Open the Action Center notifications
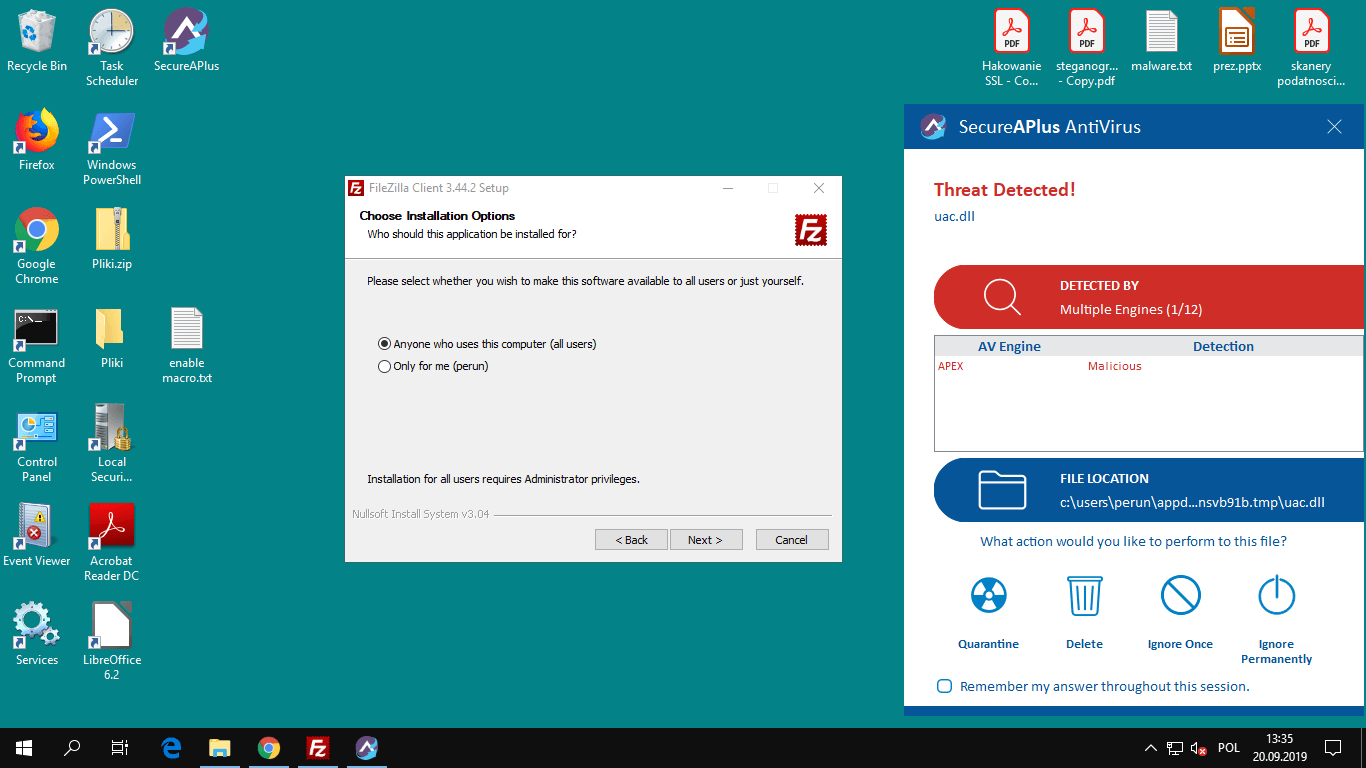1366x768 pixels. point(1333,747)
